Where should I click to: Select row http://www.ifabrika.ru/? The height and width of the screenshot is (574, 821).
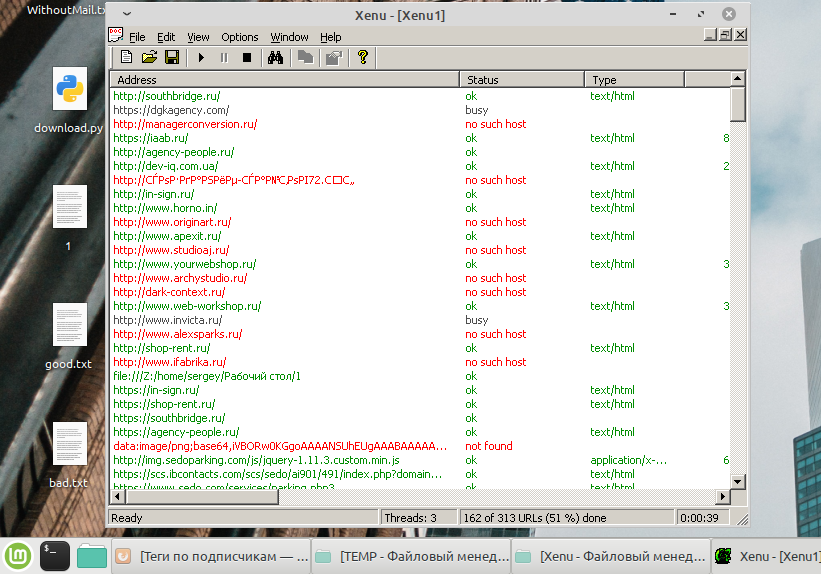point(420,362)
